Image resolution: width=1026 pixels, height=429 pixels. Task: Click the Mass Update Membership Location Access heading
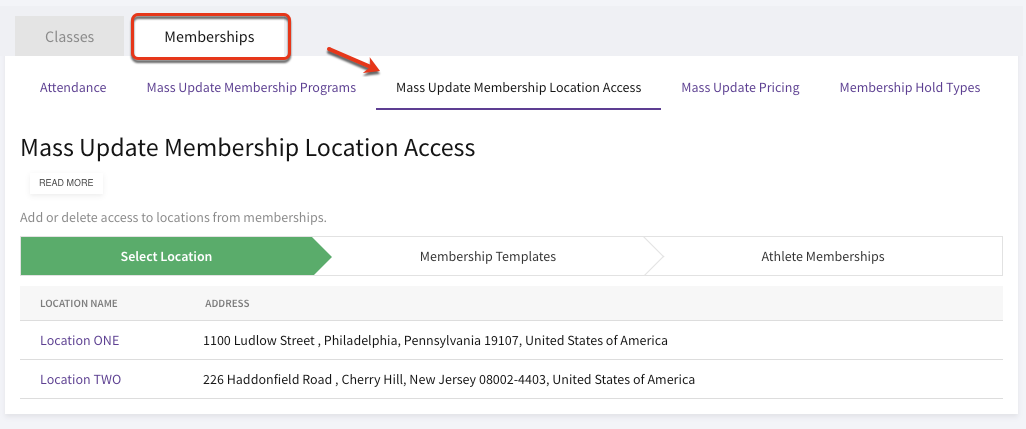pyautogui.click(x=248, y=148)
